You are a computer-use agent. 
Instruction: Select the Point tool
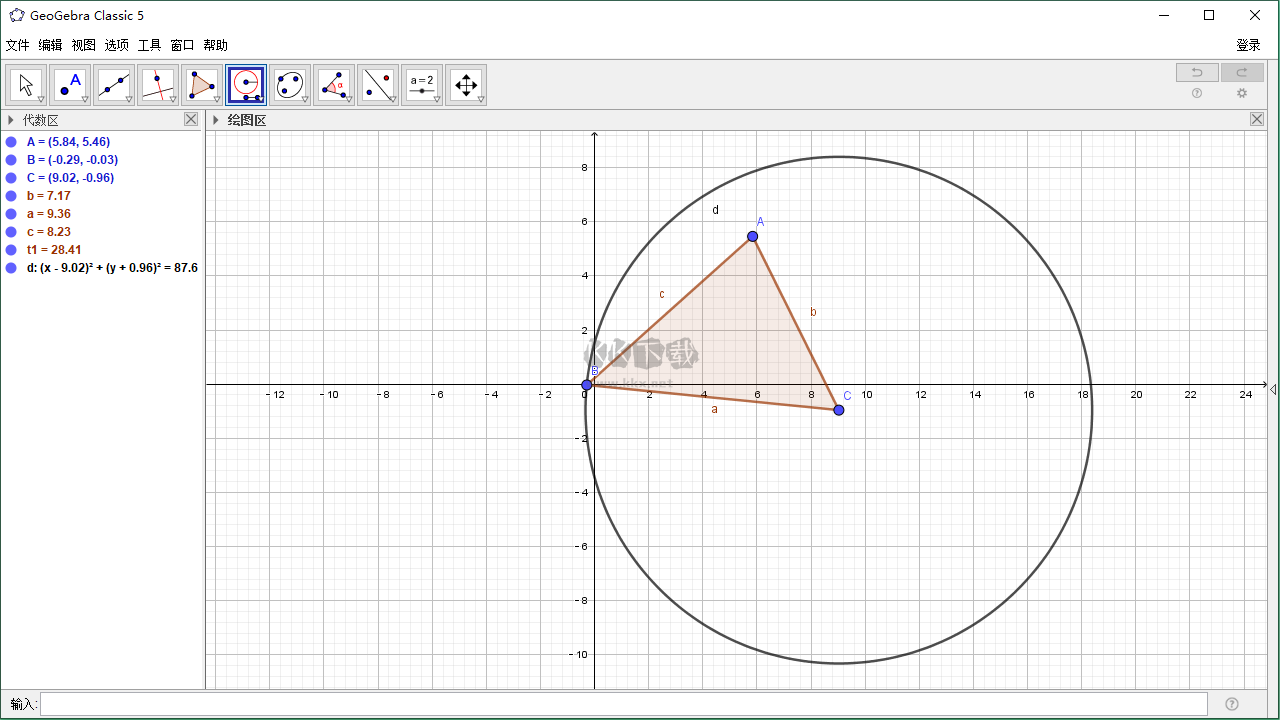click(x=70, y=84)
